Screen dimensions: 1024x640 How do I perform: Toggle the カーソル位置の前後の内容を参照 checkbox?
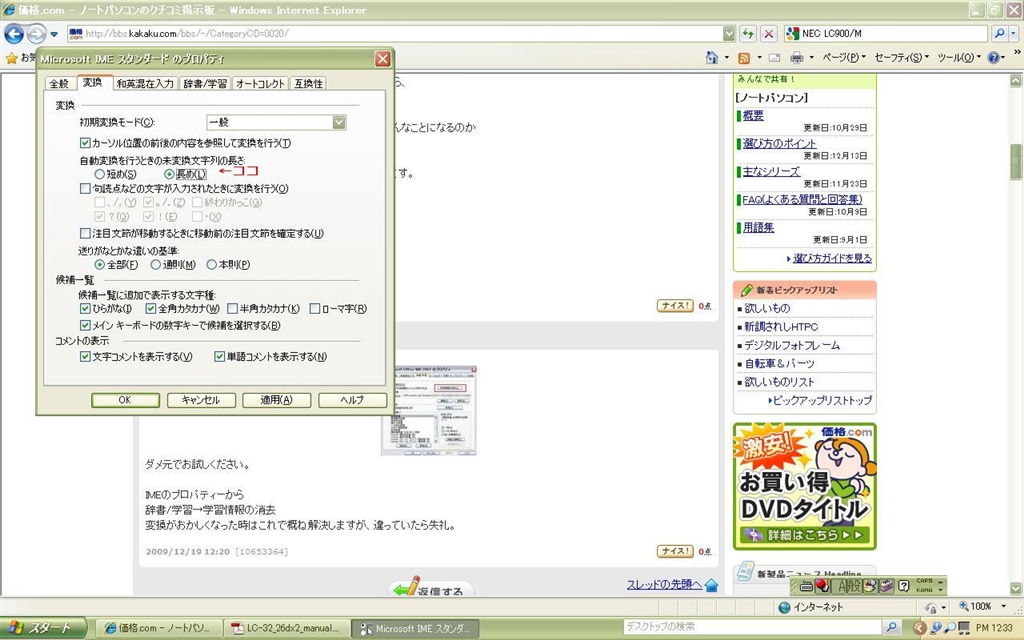pos(85,142)
